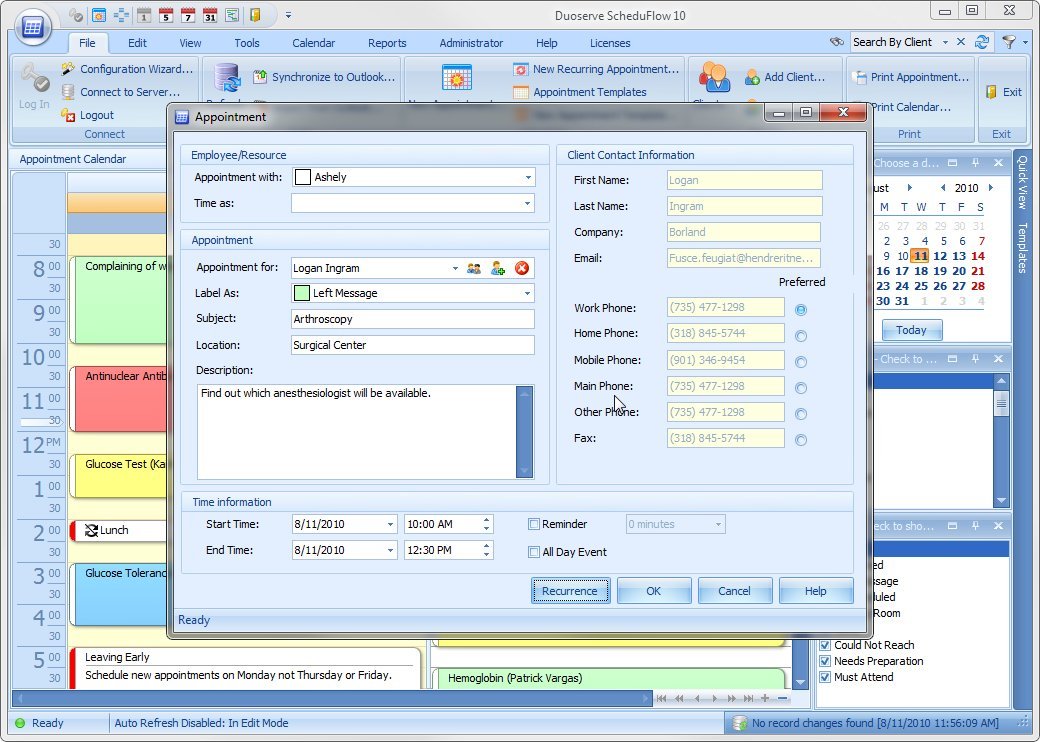Expand the Appointment with dropdown

point(529,177)
